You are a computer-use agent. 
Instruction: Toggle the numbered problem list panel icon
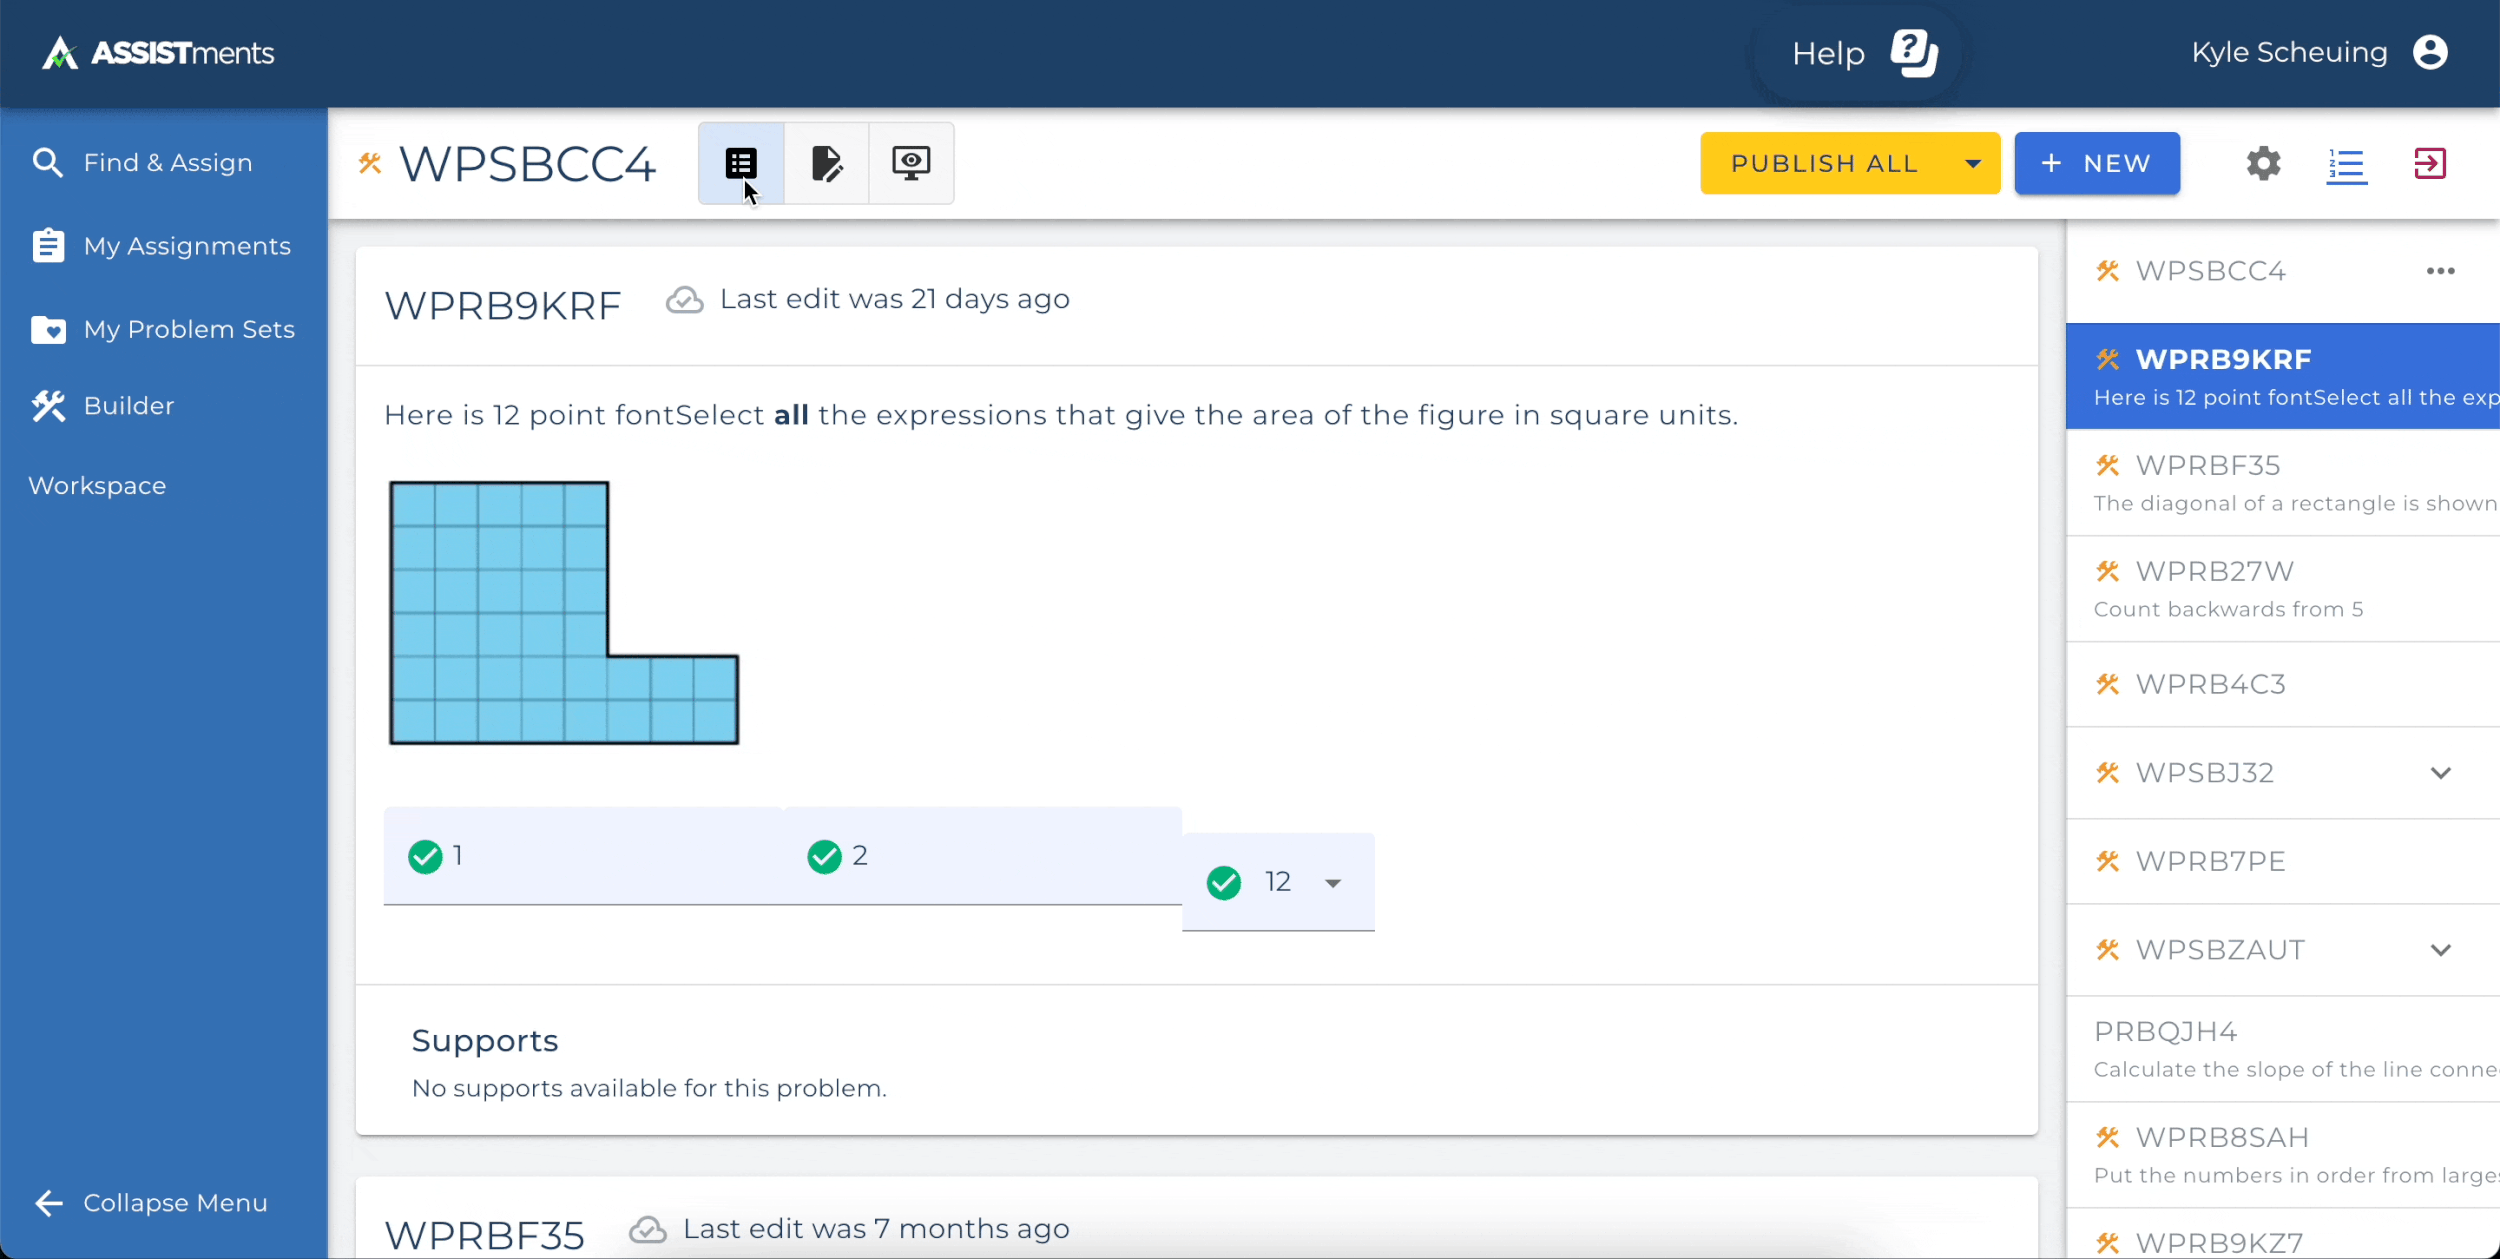point(2346,165)
